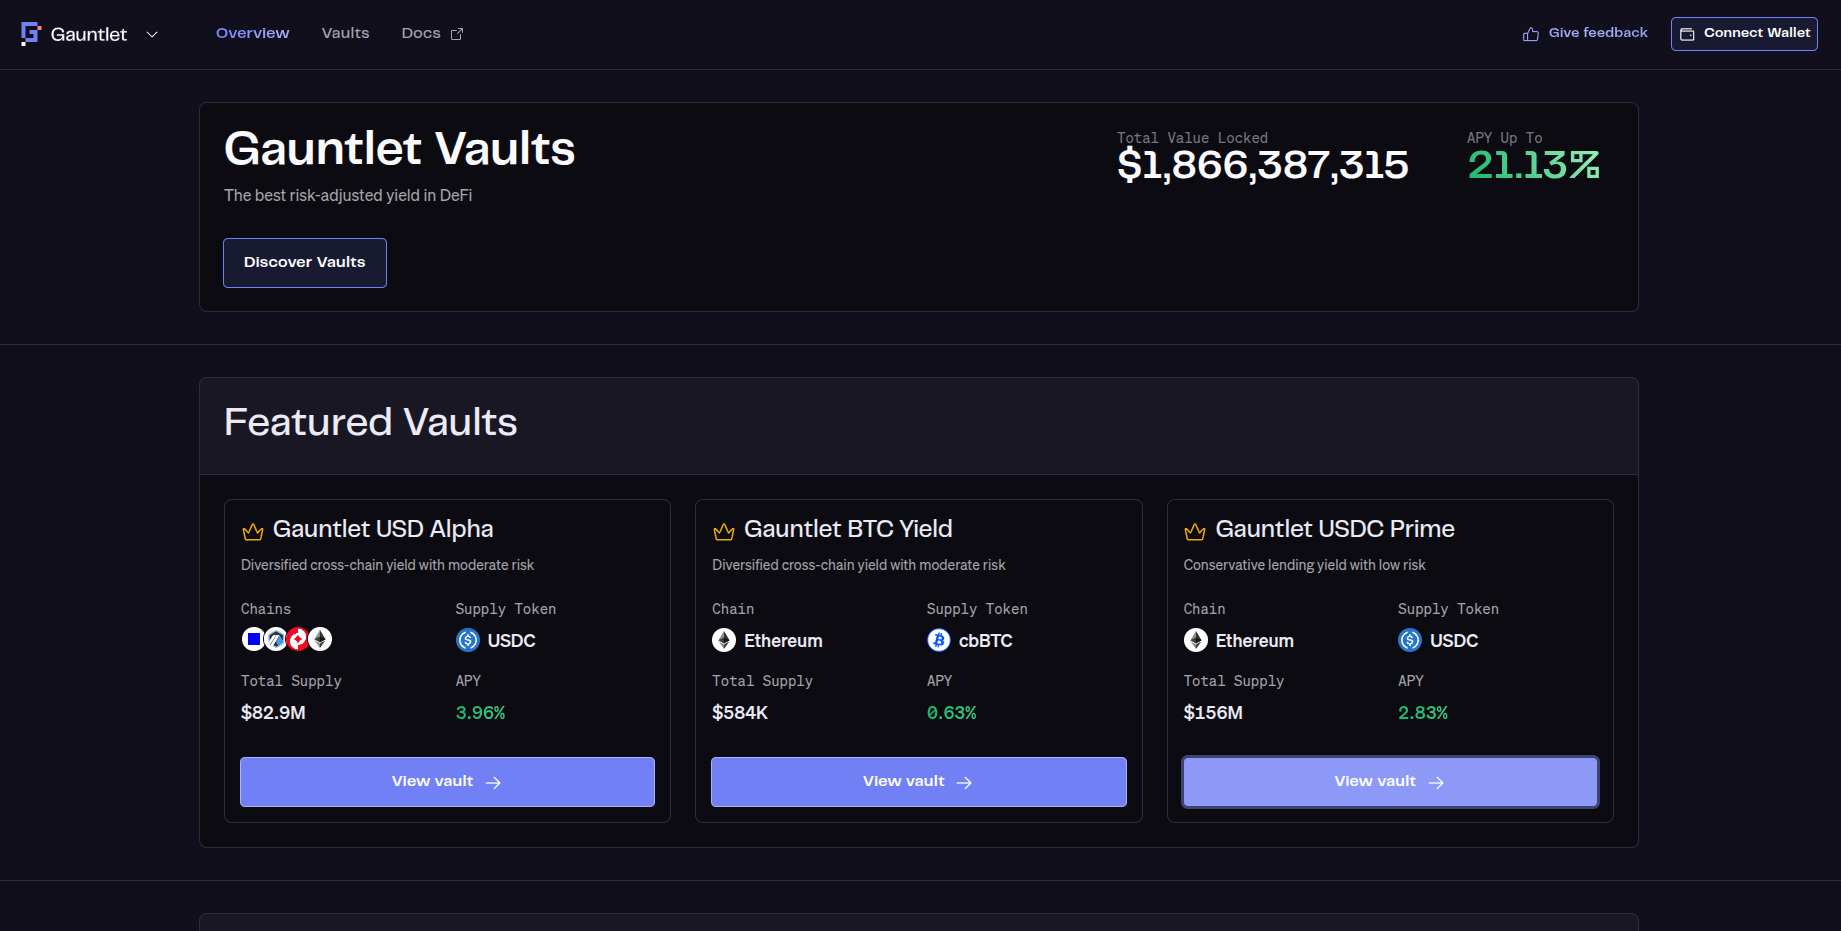Click the "Gauntlet Vaults" page heading
Image resolution: width=1841 pixels, height=931 pixels.
point(399,149)
